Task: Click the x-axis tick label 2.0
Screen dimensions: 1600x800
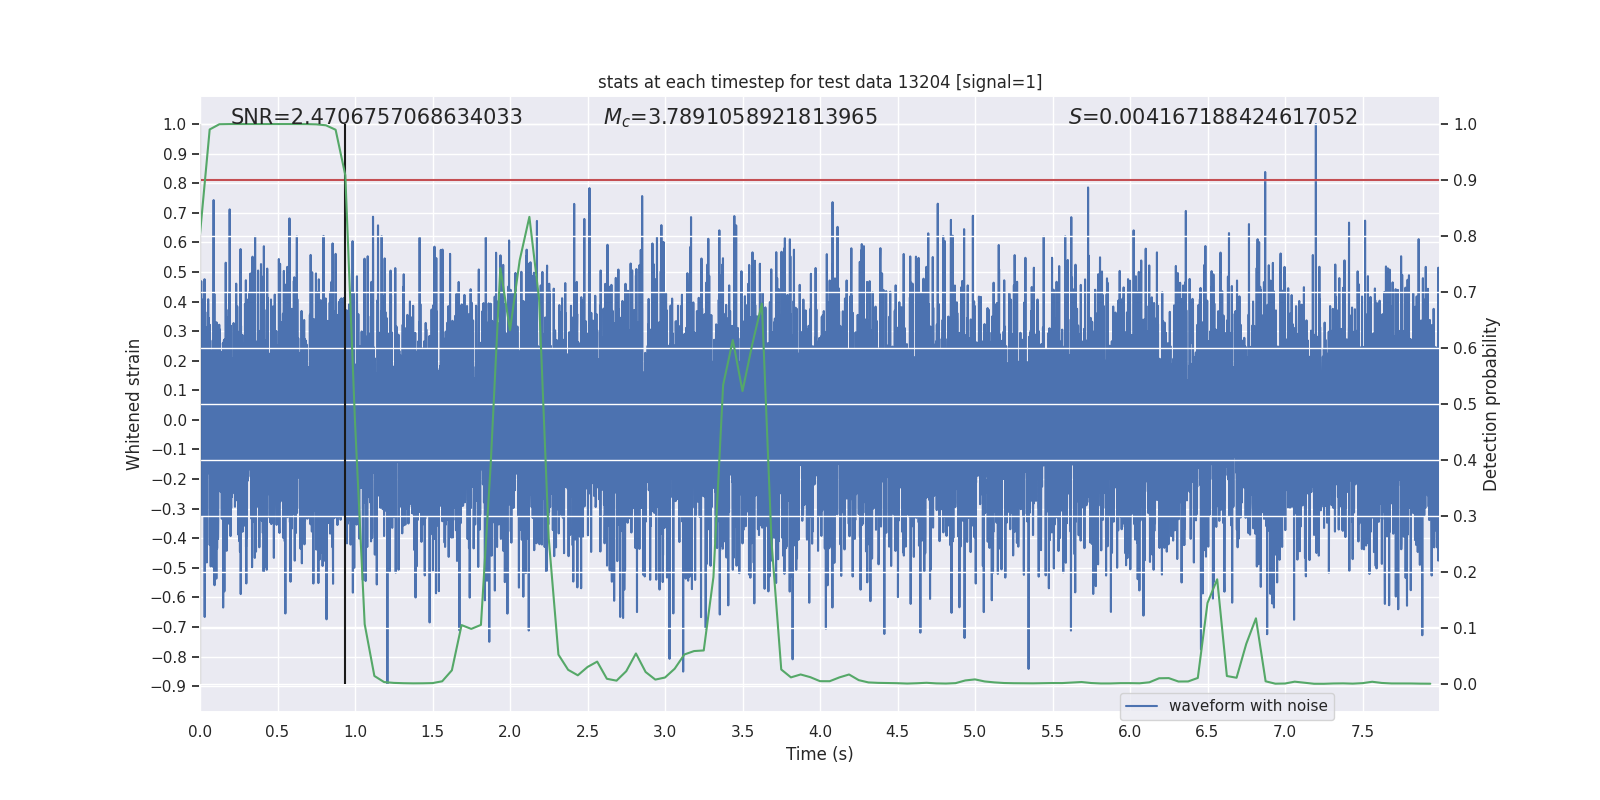Action: (510, 732)
